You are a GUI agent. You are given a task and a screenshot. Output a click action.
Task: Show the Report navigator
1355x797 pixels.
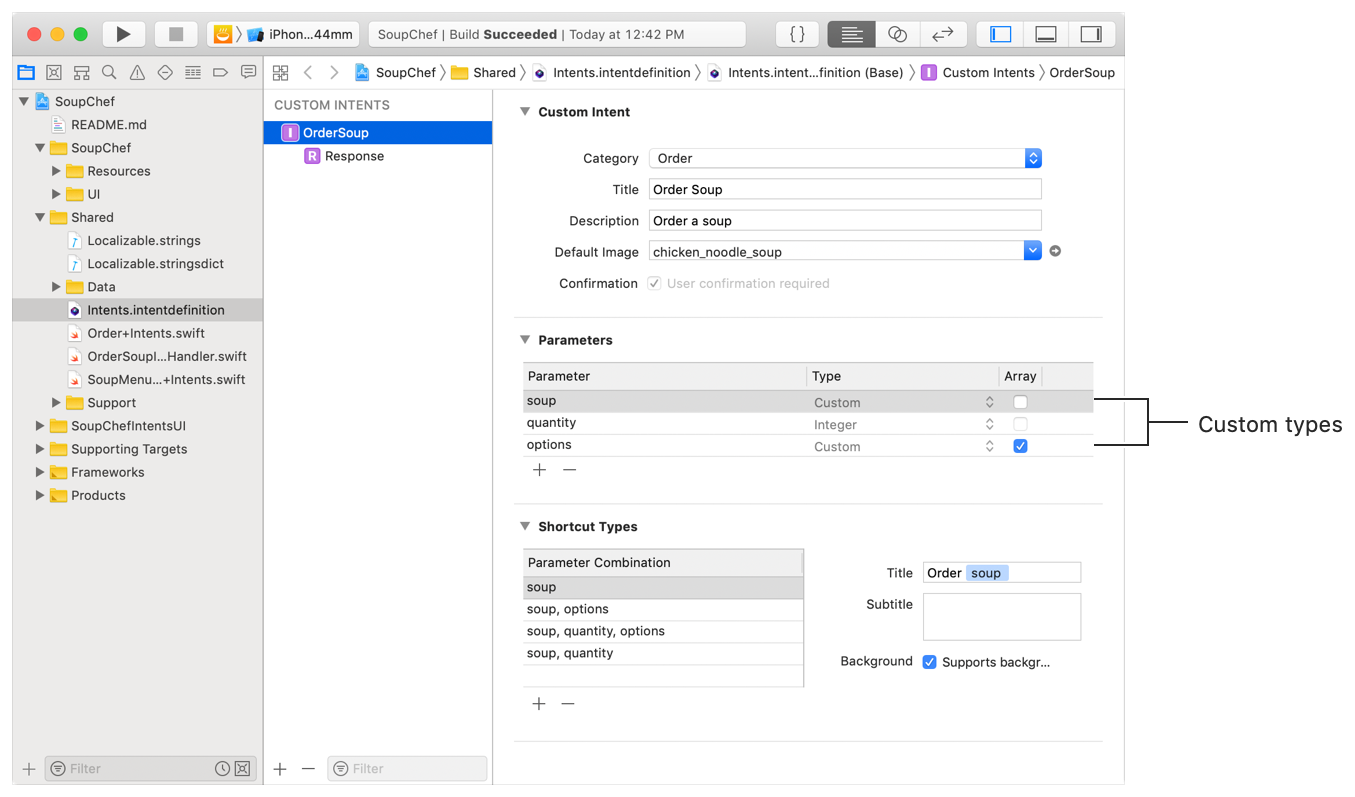[x=248, y=72]
